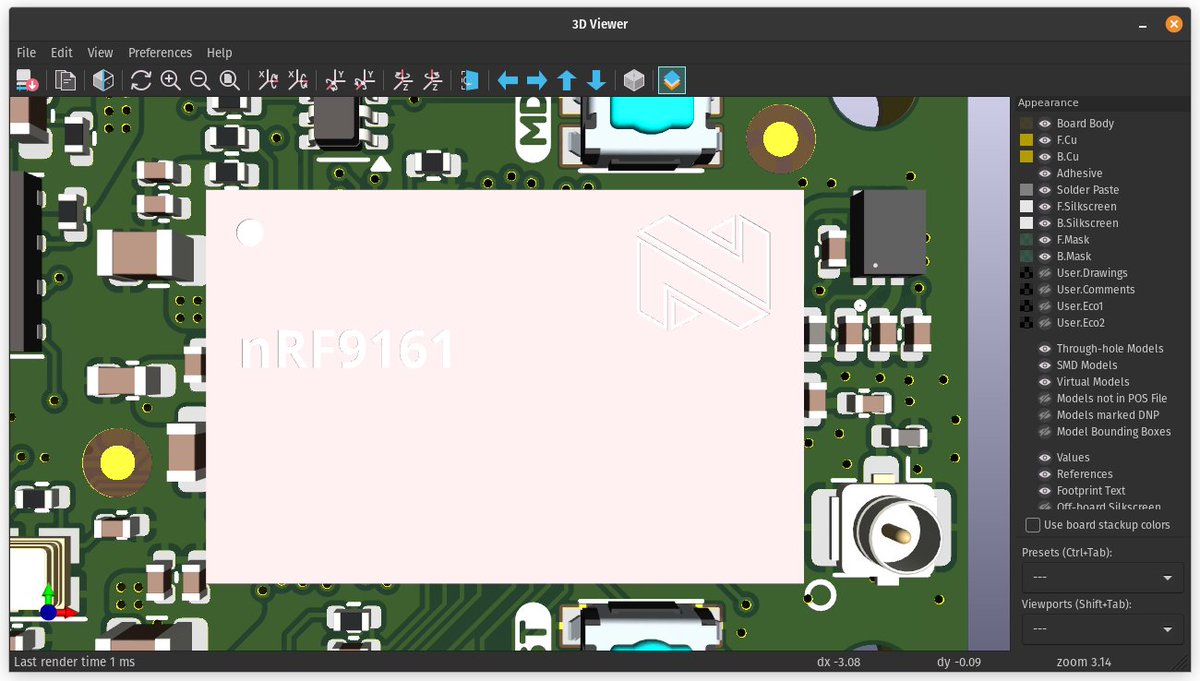The height and width of the screenshot is (681, 1200).
Task: Toggle raytracing render mode cube icon
Action: click(103, 80)
